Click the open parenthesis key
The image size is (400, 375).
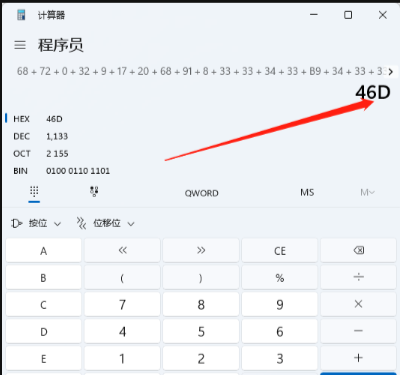coord(122,277)
